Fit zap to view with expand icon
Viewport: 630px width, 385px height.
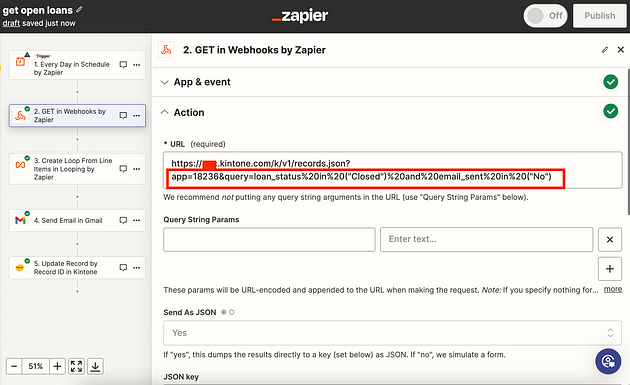point(76,366)
